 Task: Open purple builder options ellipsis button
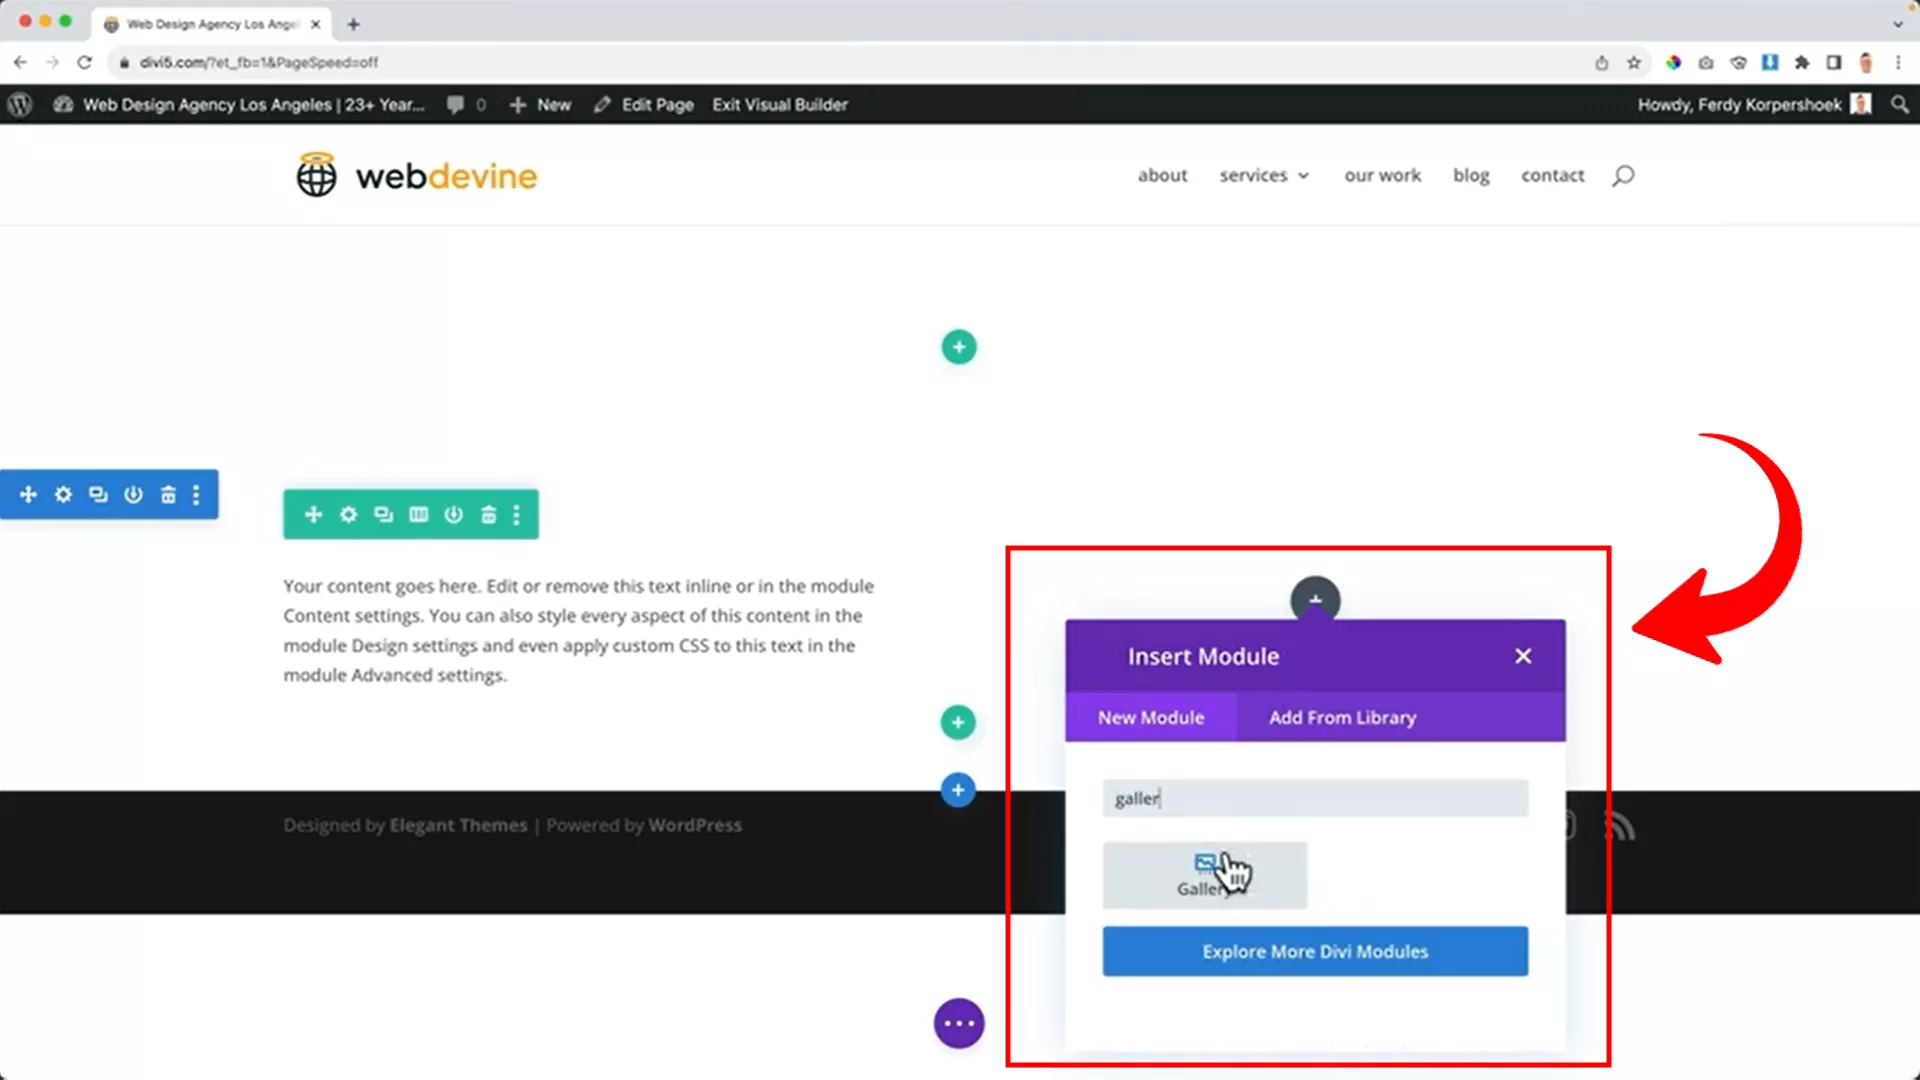coord(958,1023)
